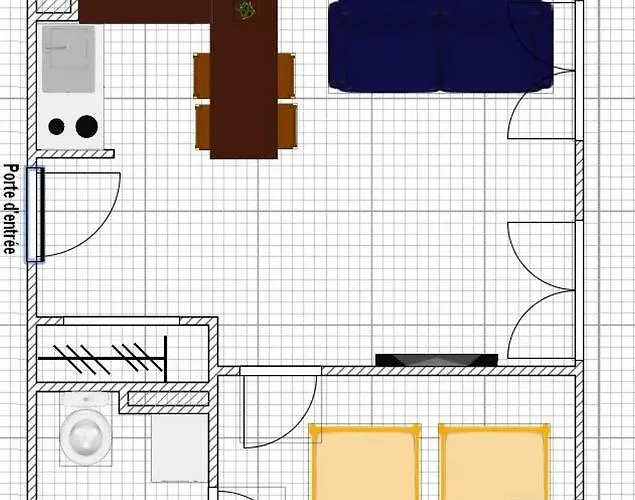The width and height of the screenshot is (635, 500).
Task: Select the upper left orange chair
Action: 202,76
